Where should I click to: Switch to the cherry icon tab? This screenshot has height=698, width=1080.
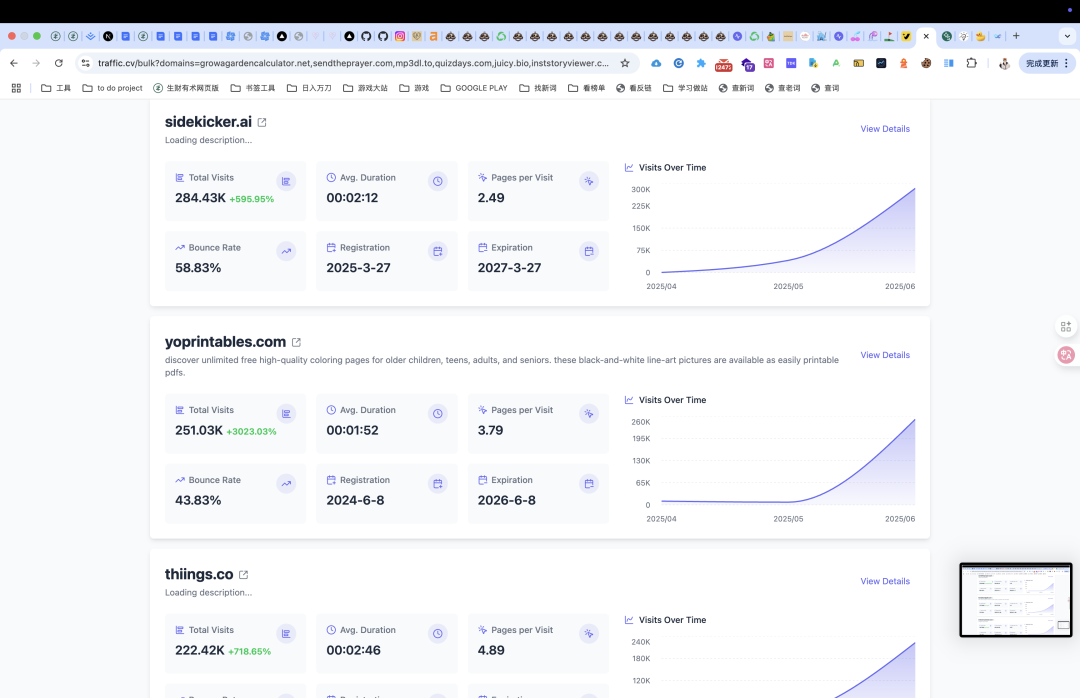pyautogui.click(x=855, y=37)
